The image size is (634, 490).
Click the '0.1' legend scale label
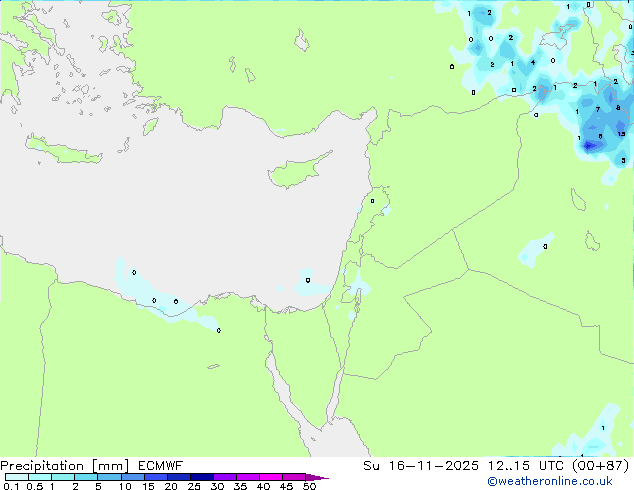pyautogui.click(x=11, y=486)
